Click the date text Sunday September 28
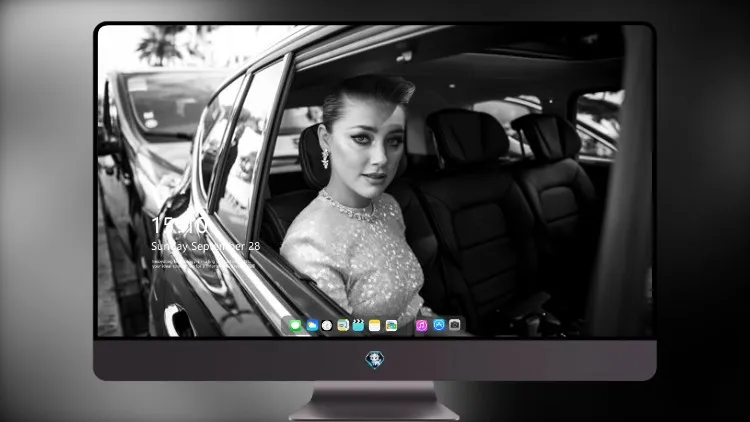This screenshot has width=750, height=422. pos(206,246)
